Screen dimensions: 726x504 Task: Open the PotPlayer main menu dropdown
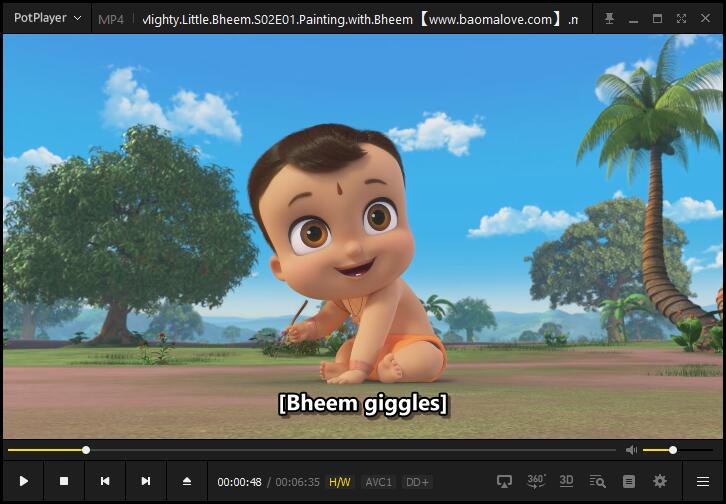(x=48, y=18)
